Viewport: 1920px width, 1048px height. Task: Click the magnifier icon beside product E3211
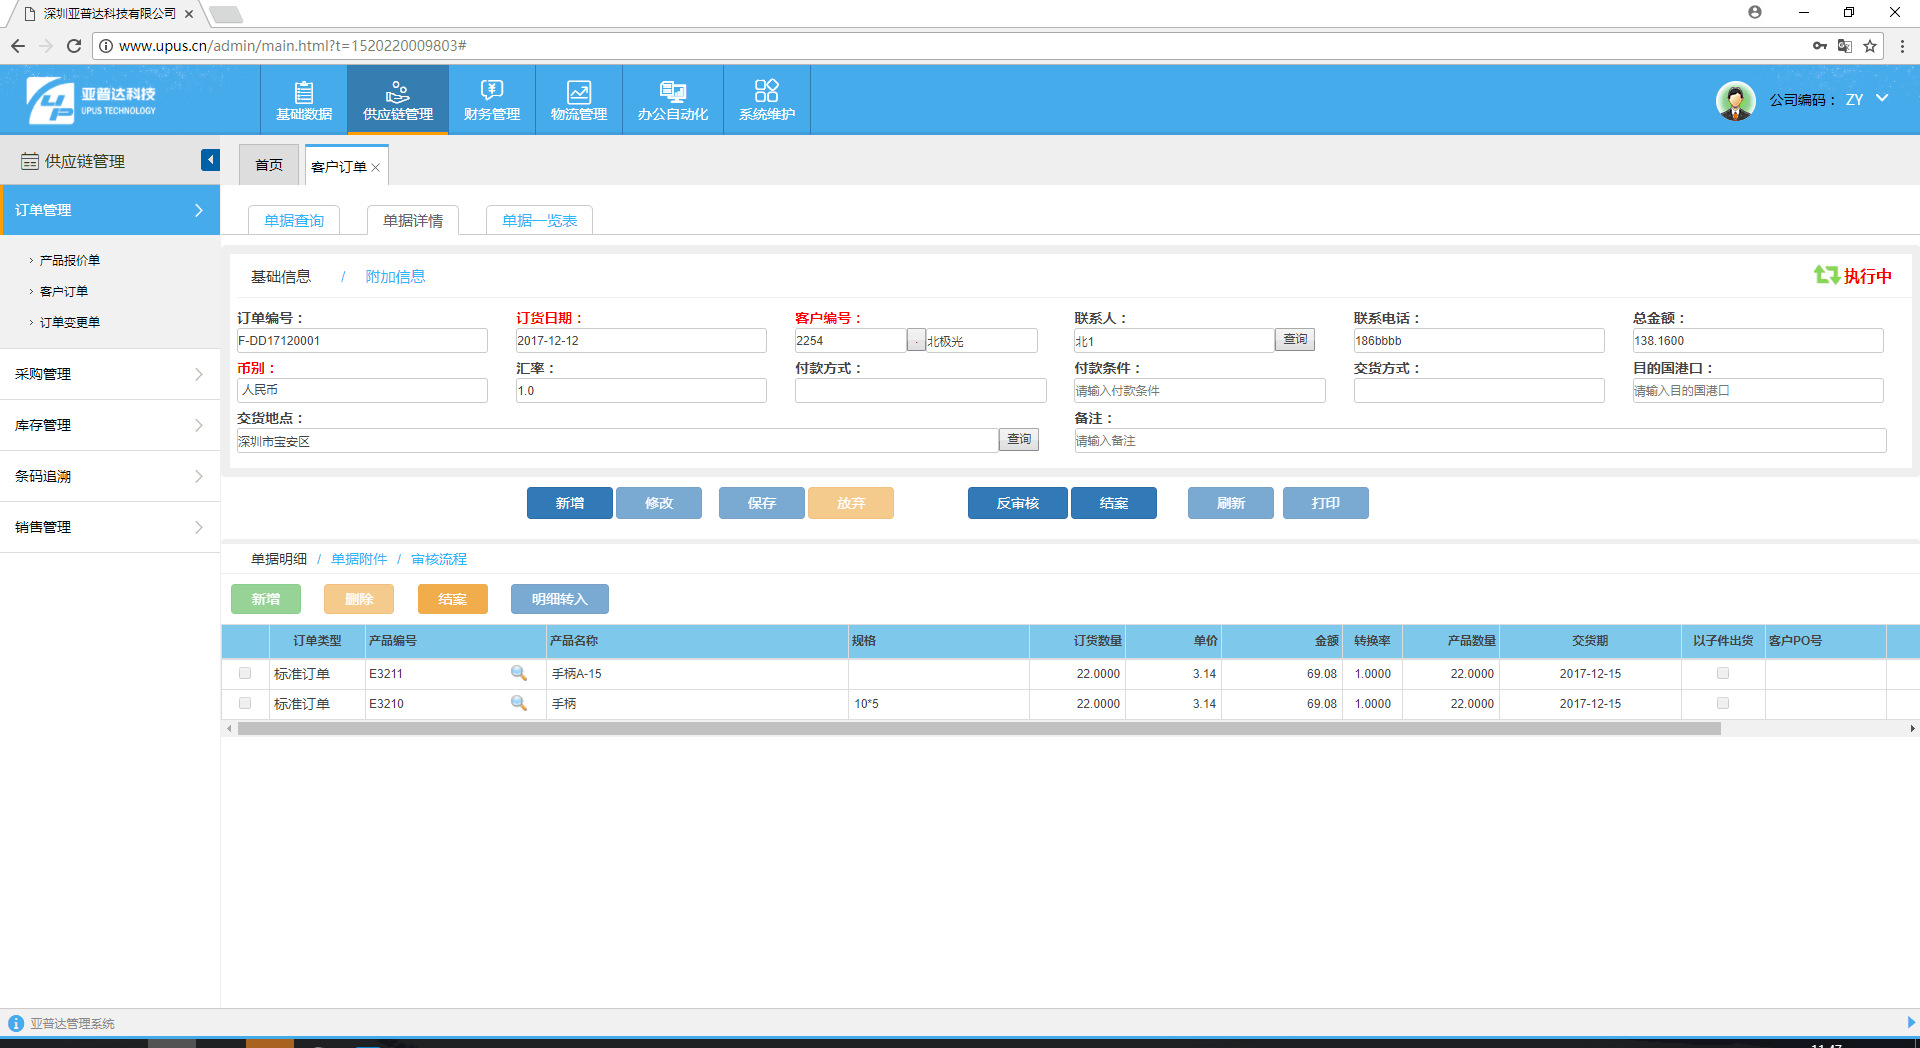pos(520,673)
